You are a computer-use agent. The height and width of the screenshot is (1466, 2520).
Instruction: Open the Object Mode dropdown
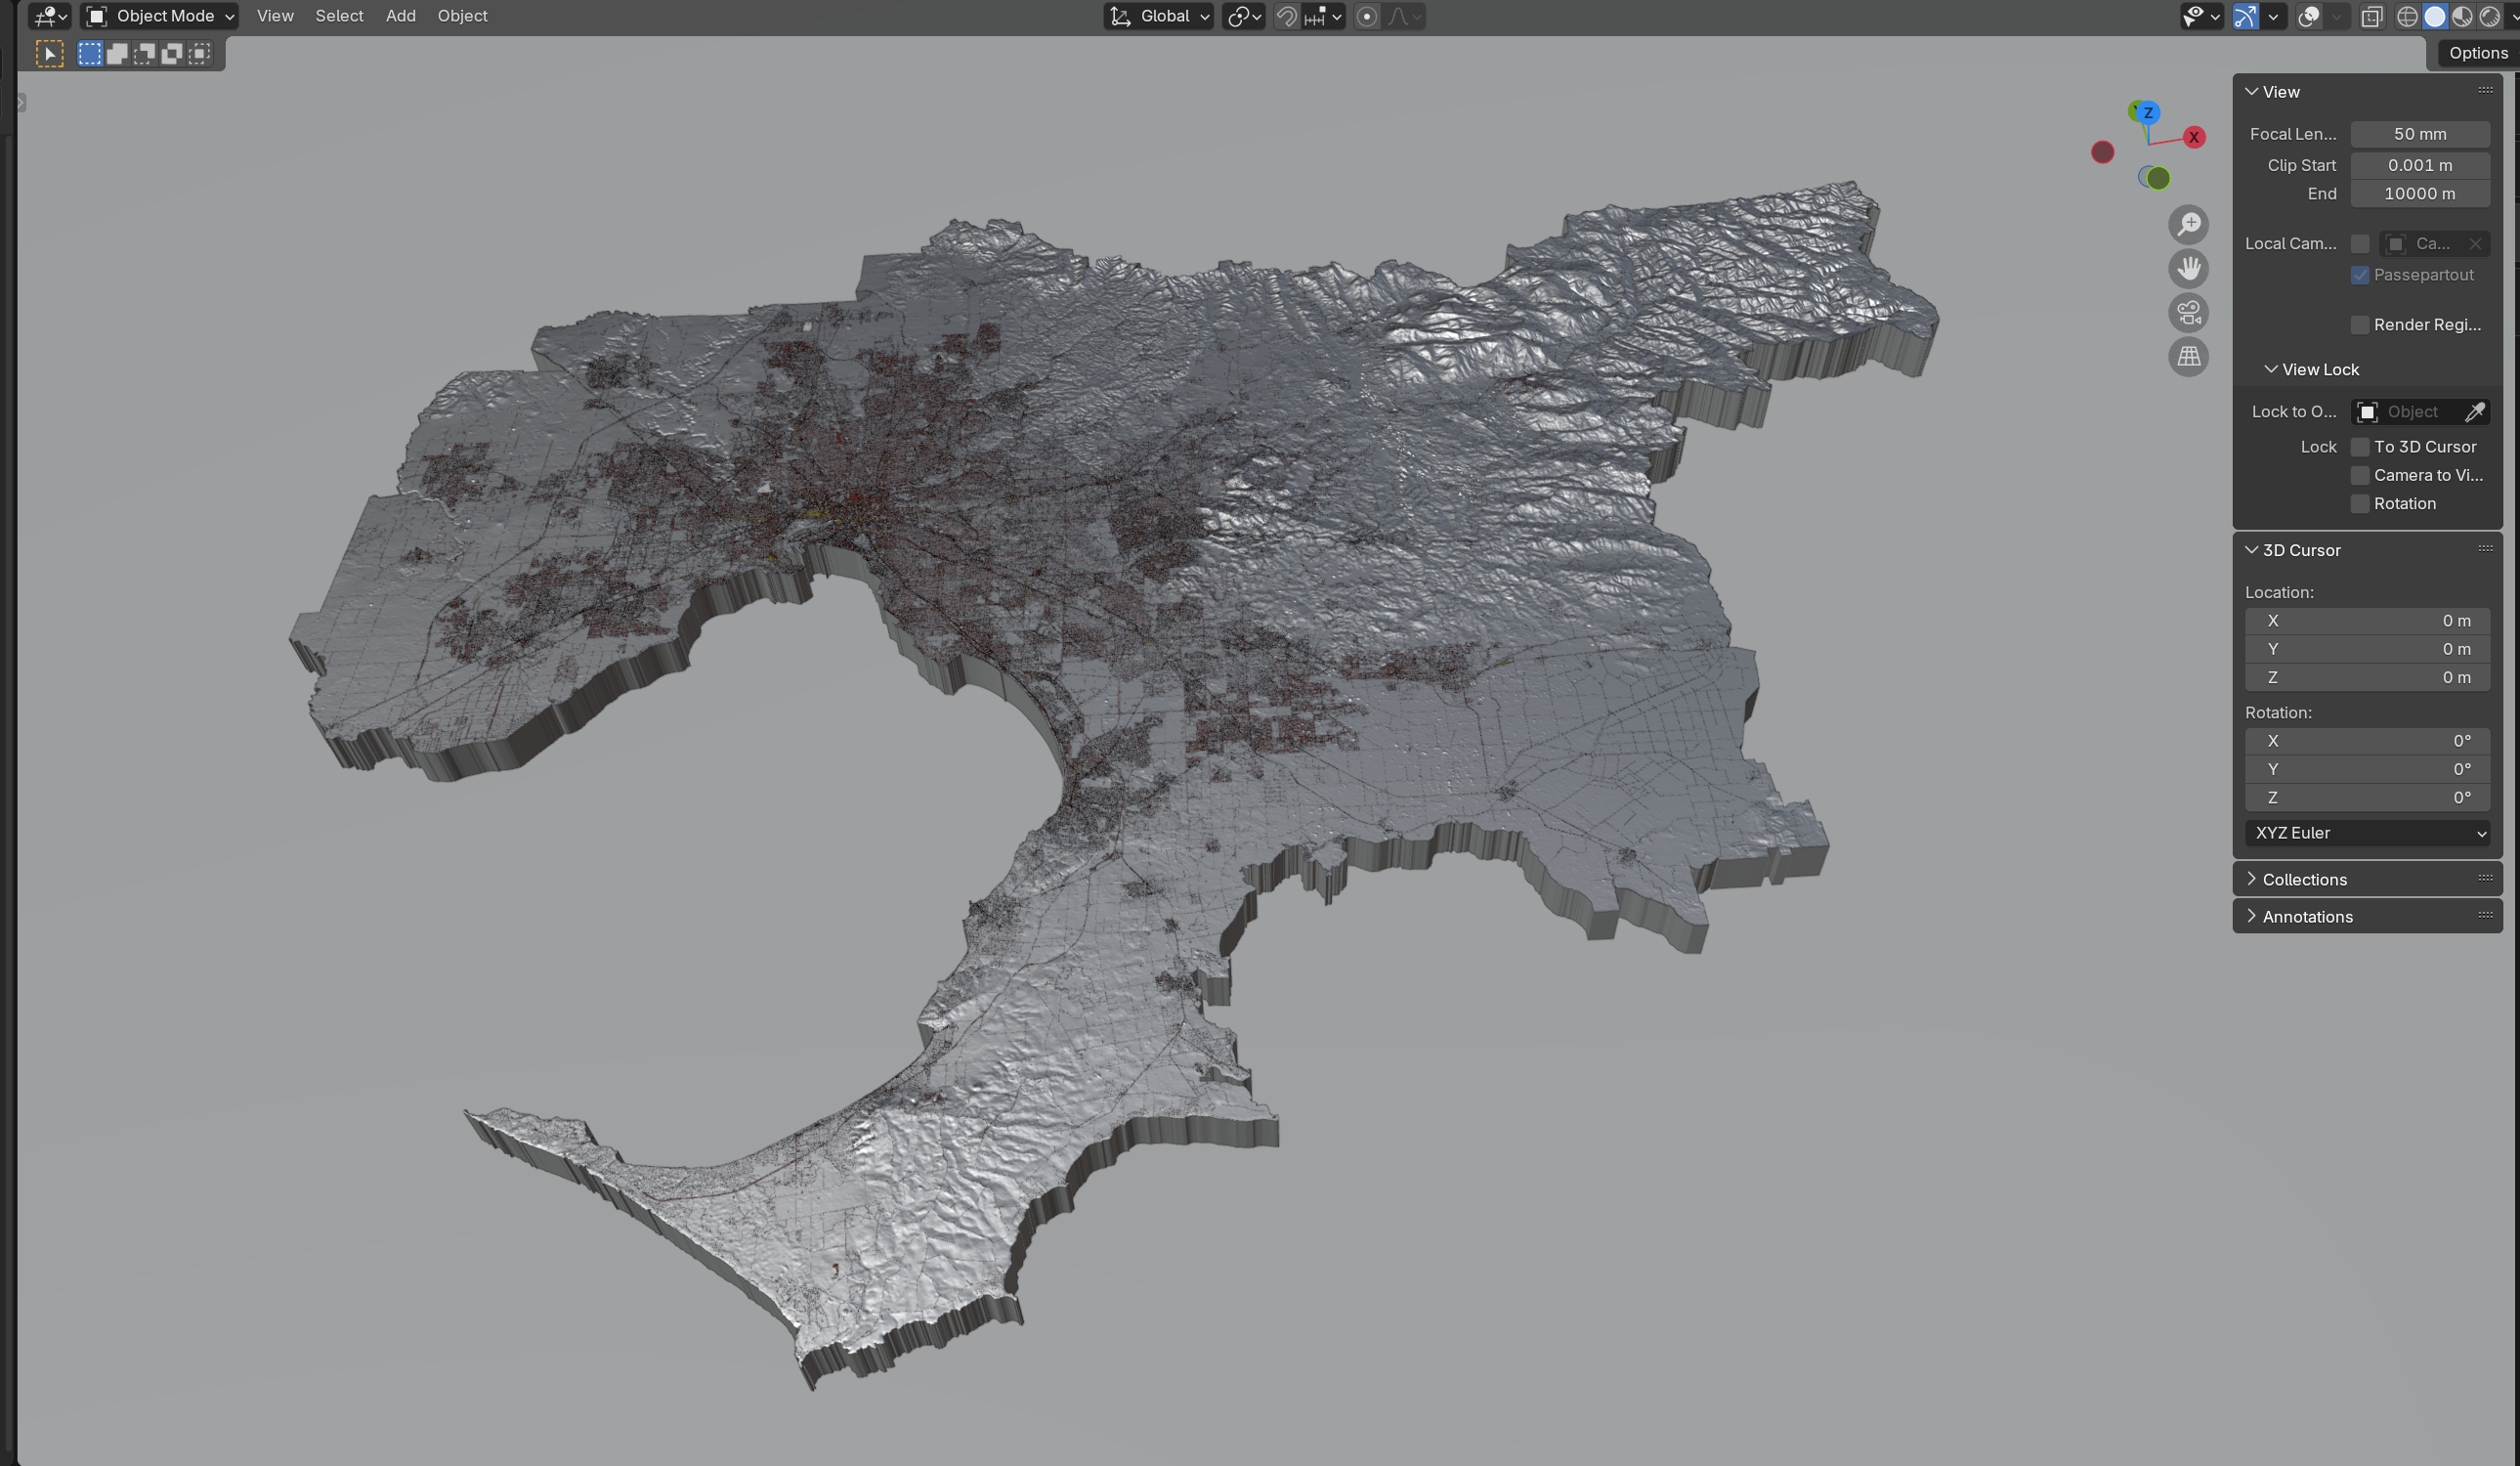coord(160,16)
